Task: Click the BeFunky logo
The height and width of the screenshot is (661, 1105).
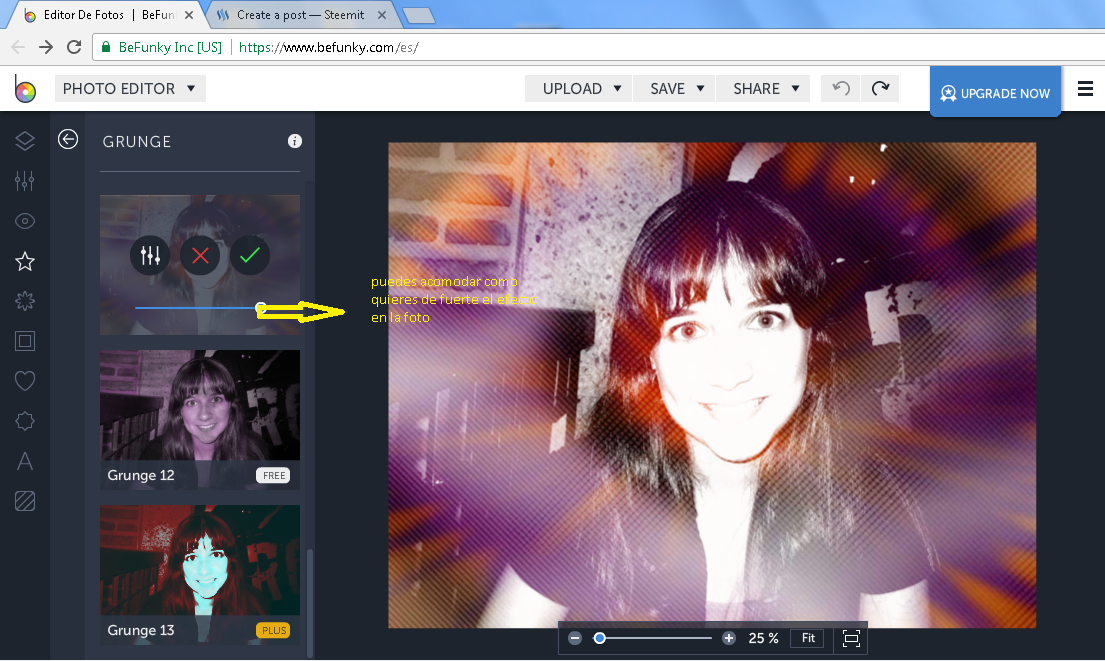Action: click(x=25, y=89)
